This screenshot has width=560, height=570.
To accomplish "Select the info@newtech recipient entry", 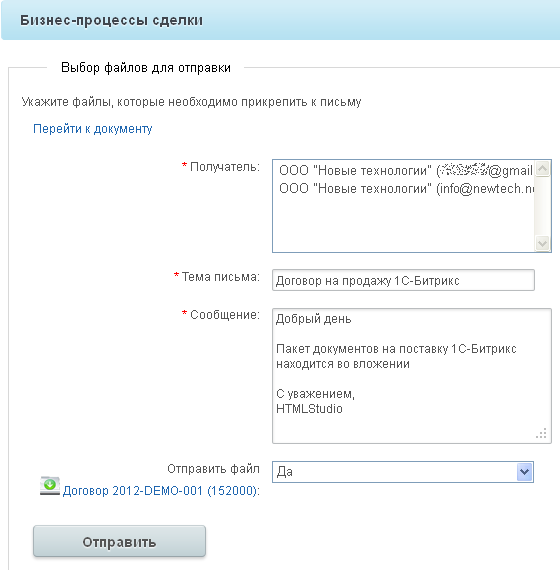I will pos(406,188).
